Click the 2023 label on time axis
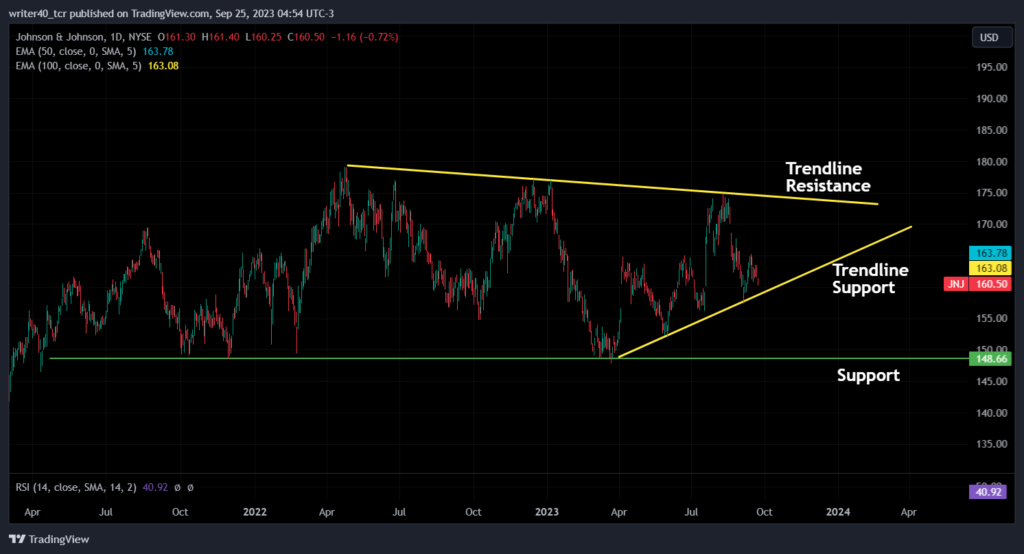The height and width of the screenshot is (554, 1024). [547, 512]
